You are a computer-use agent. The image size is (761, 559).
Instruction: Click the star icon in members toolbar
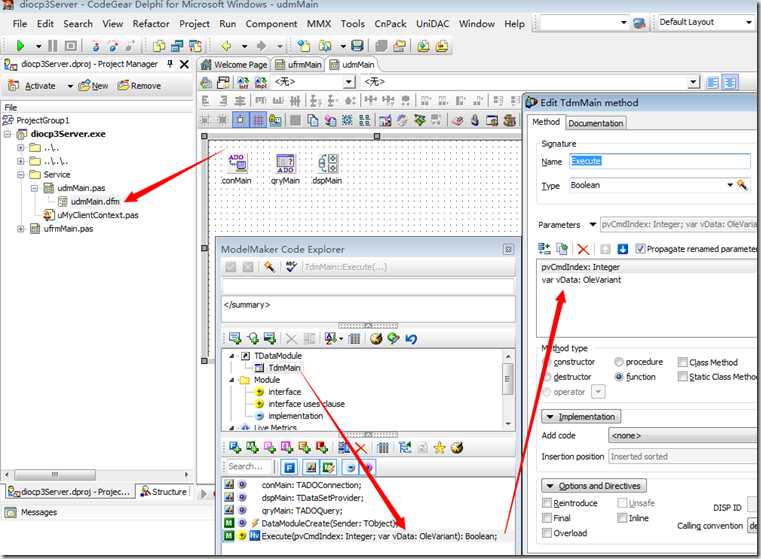tap(439, 448)
